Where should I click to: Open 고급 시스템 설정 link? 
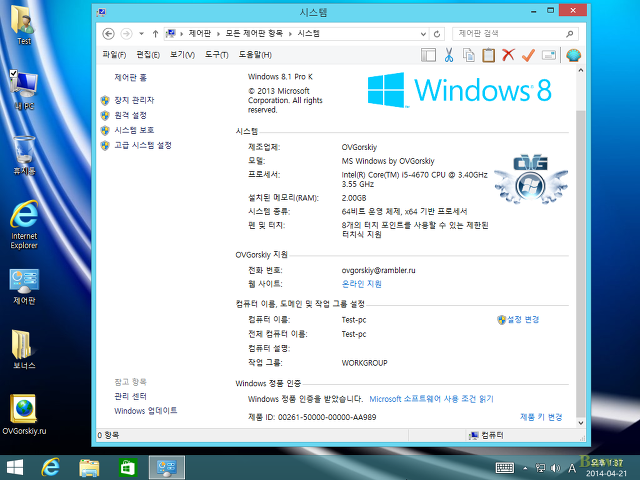tap(143, 145)
